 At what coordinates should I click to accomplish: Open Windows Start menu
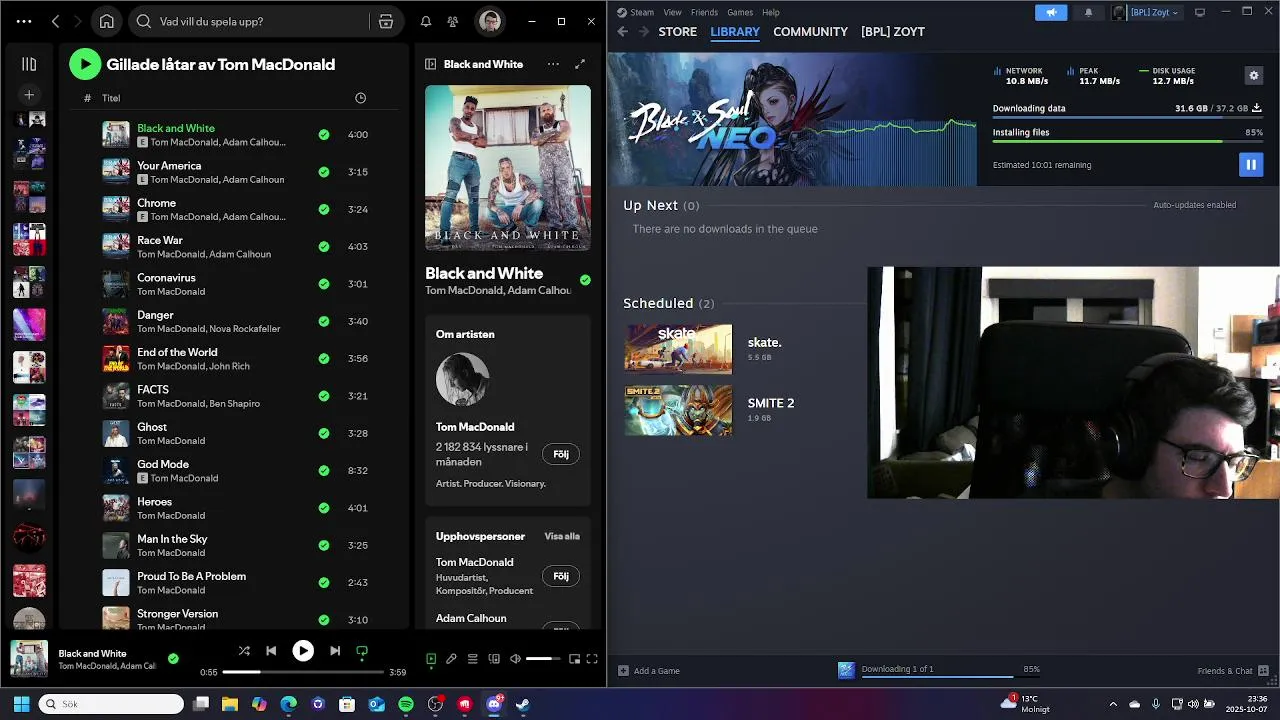(21, 704)
